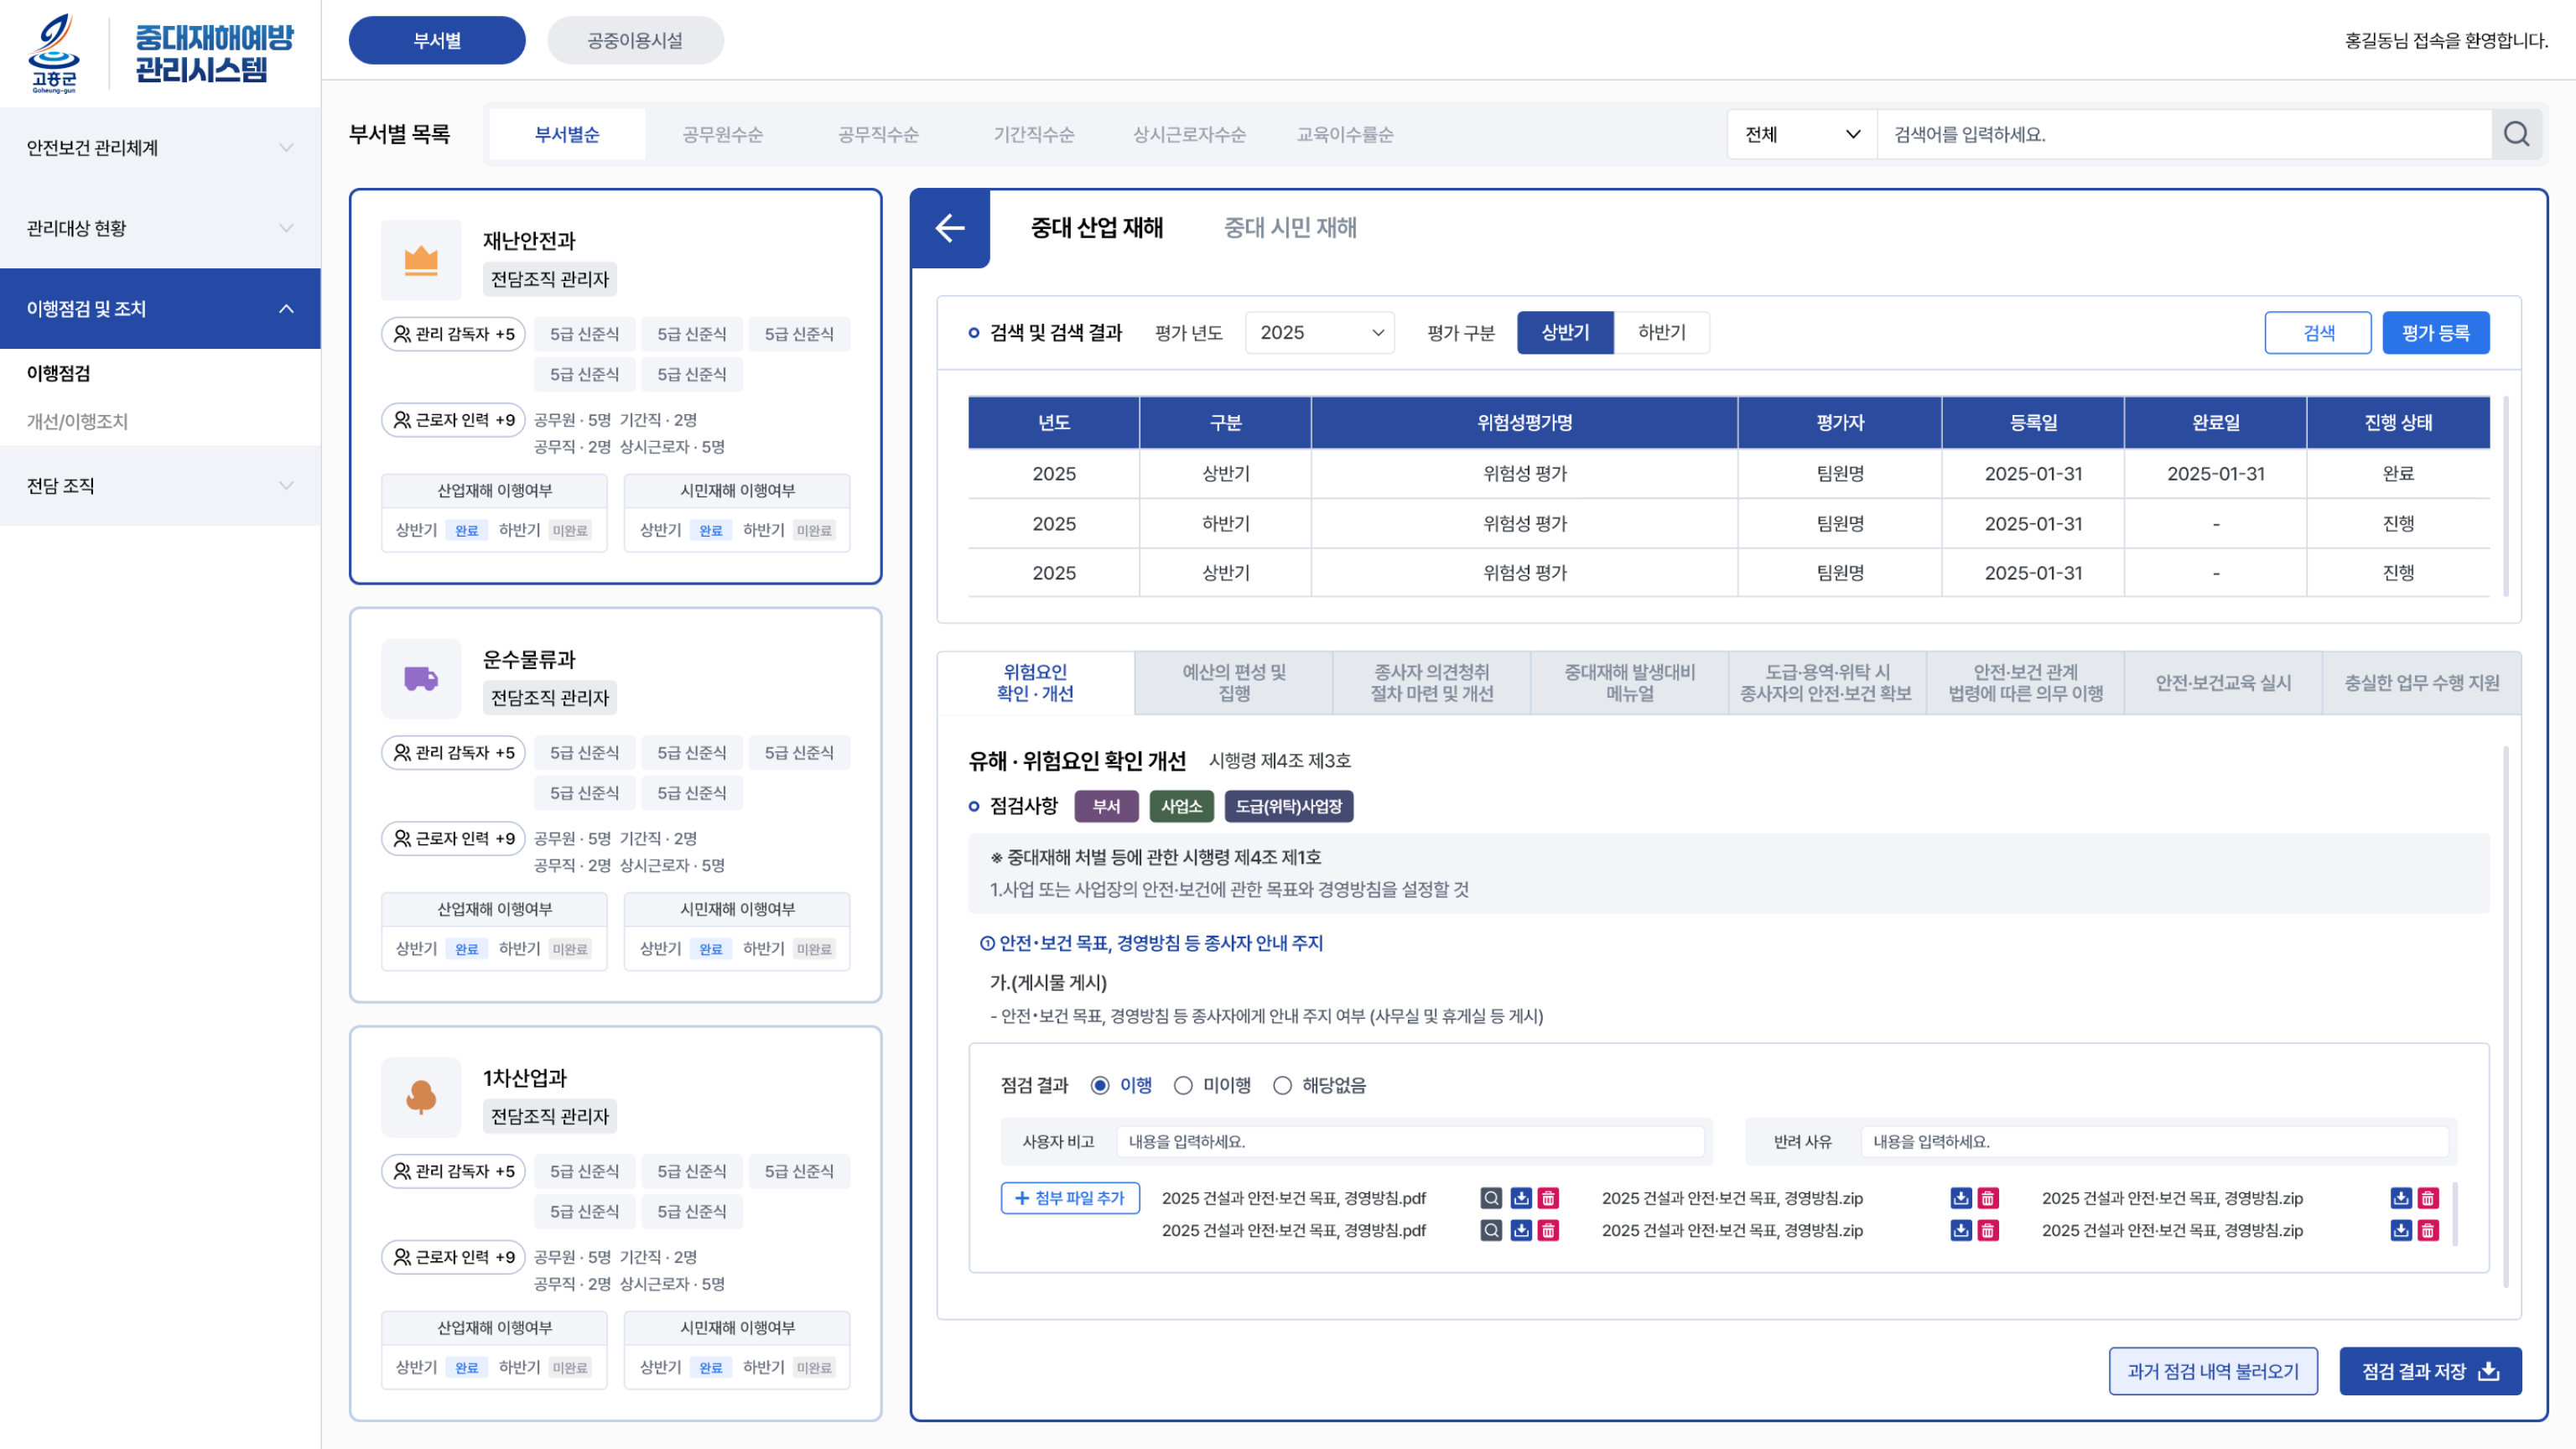2576x1449 pixels.
Task: Expand the 안전보건 관리체계 sidebar menu
Action: pos(160,148)
